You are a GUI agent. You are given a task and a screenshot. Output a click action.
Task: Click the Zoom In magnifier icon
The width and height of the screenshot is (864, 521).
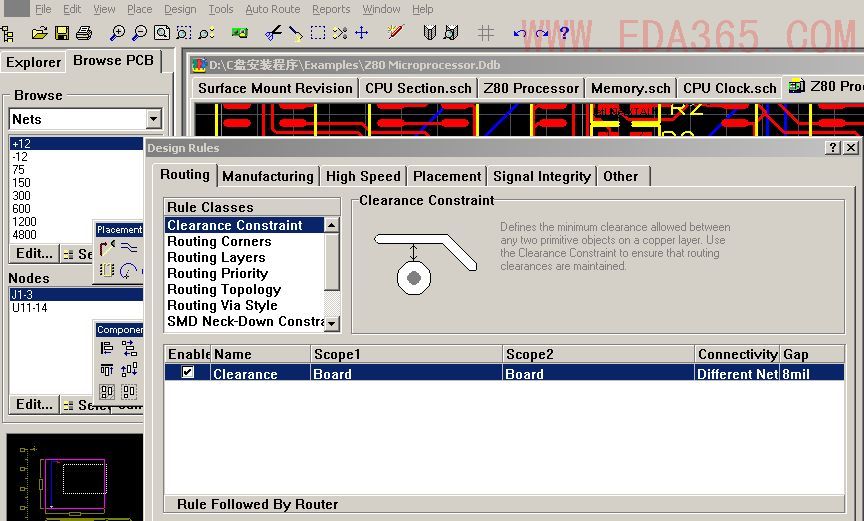[117, 33]
